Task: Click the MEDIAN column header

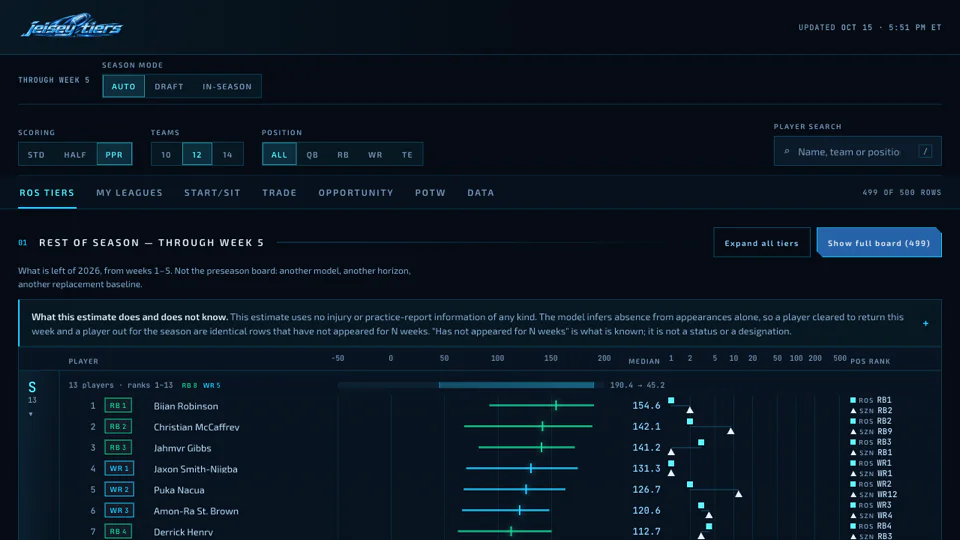Action: 644,361
